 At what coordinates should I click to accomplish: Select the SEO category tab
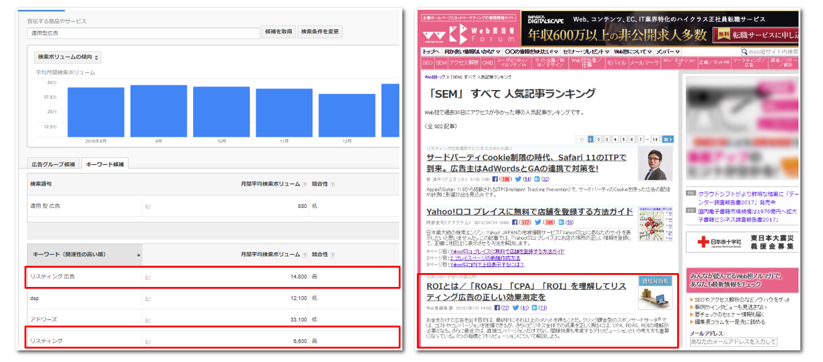(x=428, y=62)
